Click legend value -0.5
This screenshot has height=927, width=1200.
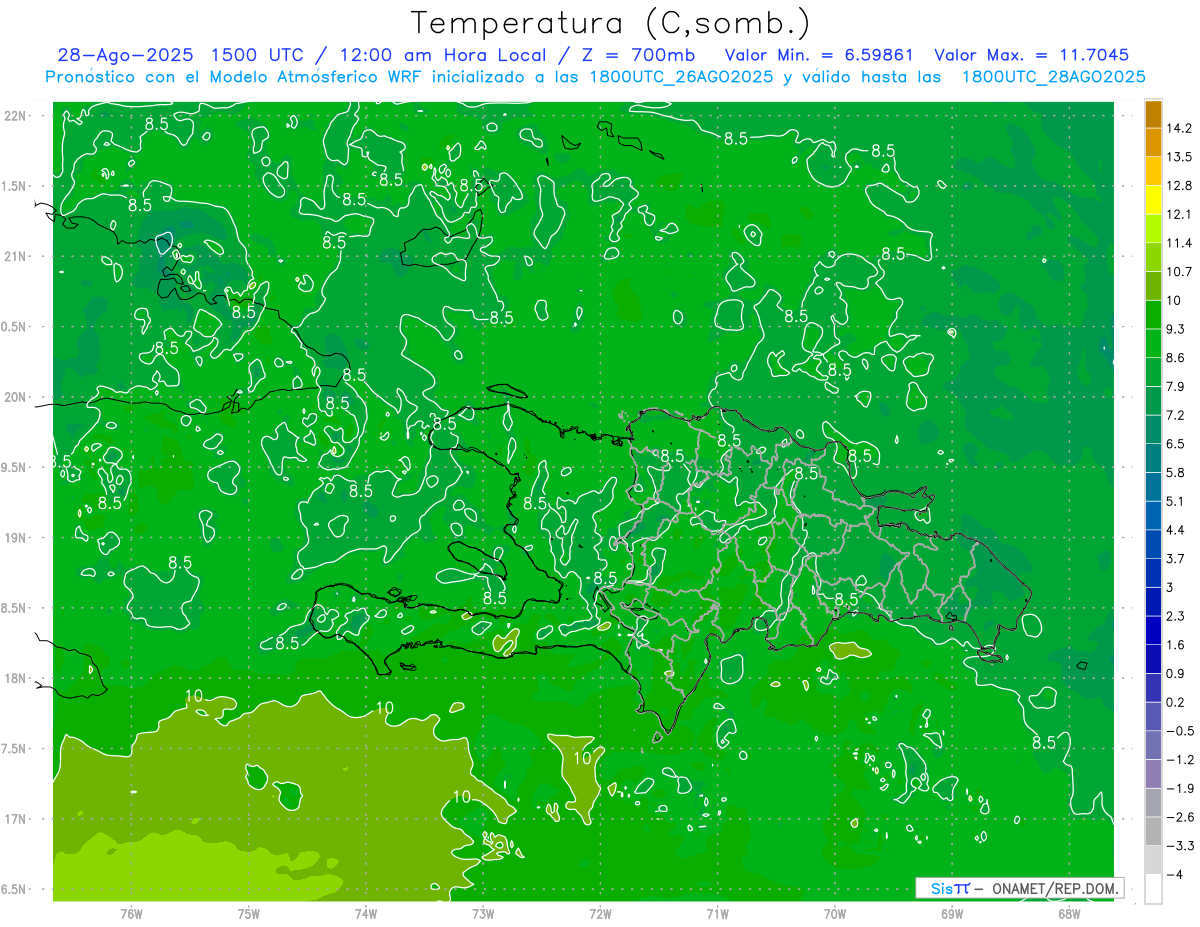1179,731
